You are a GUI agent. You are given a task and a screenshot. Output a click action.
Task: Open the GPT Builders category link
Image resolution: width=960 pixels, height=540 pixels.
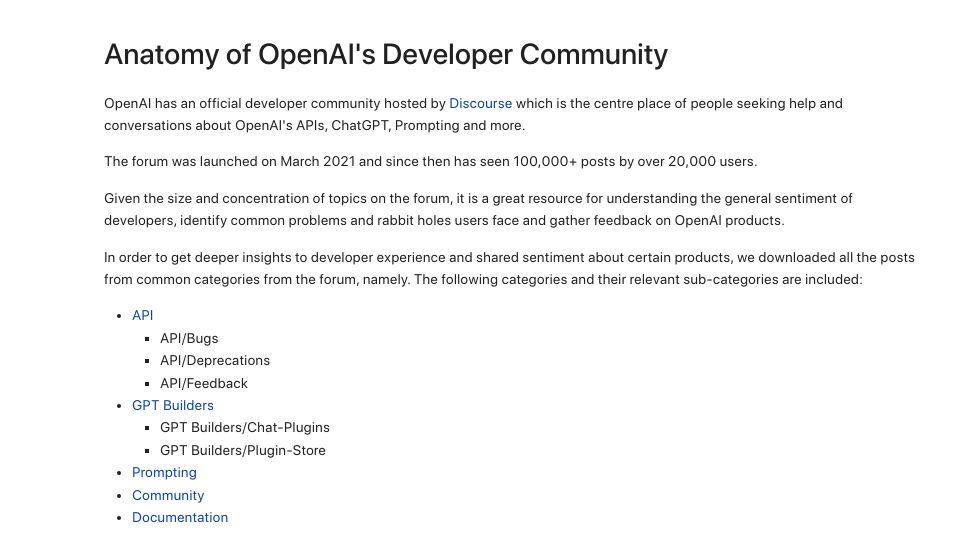point(173,405)
